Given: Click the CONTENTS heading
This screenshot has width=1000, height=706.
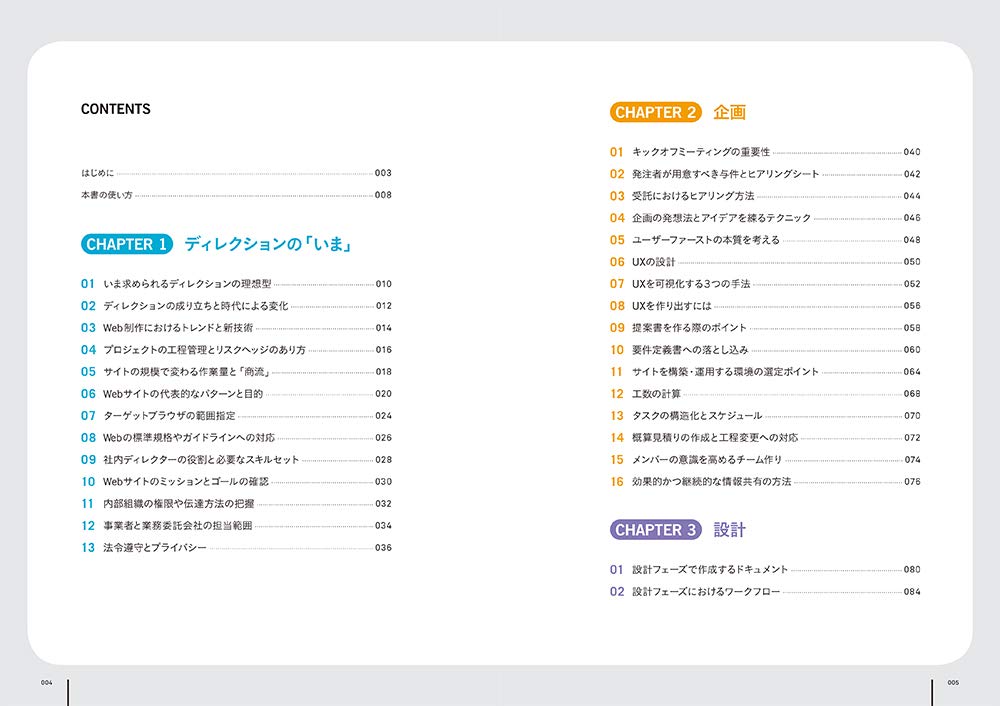Looking at the screenshot, I should coord(115,109).
